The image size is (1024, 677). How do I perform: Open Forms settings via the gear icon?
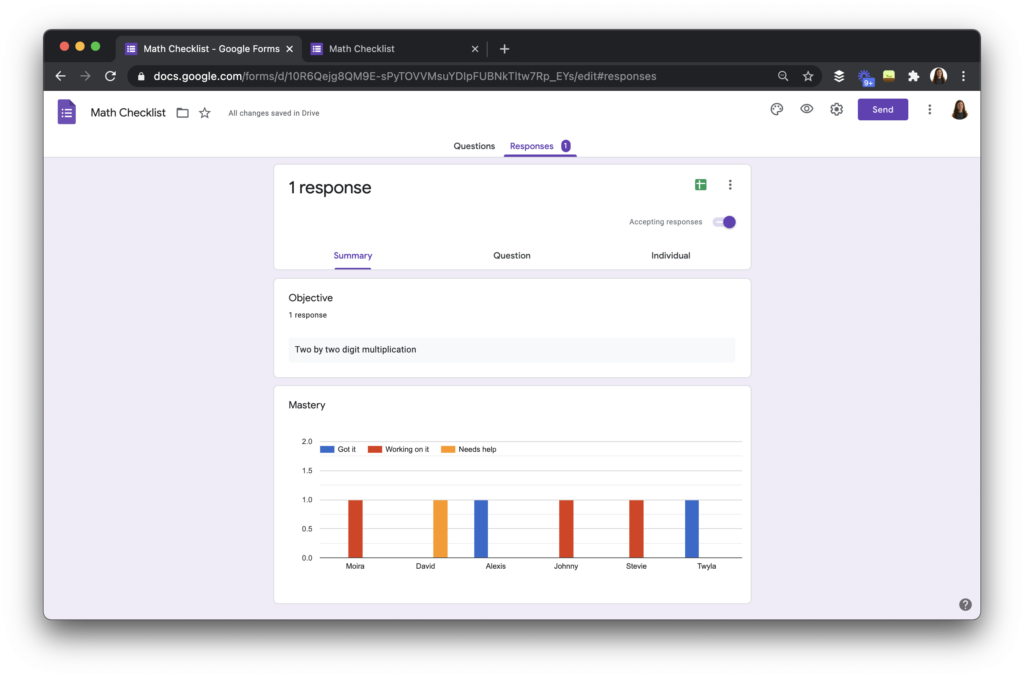(x=836, y=109)
